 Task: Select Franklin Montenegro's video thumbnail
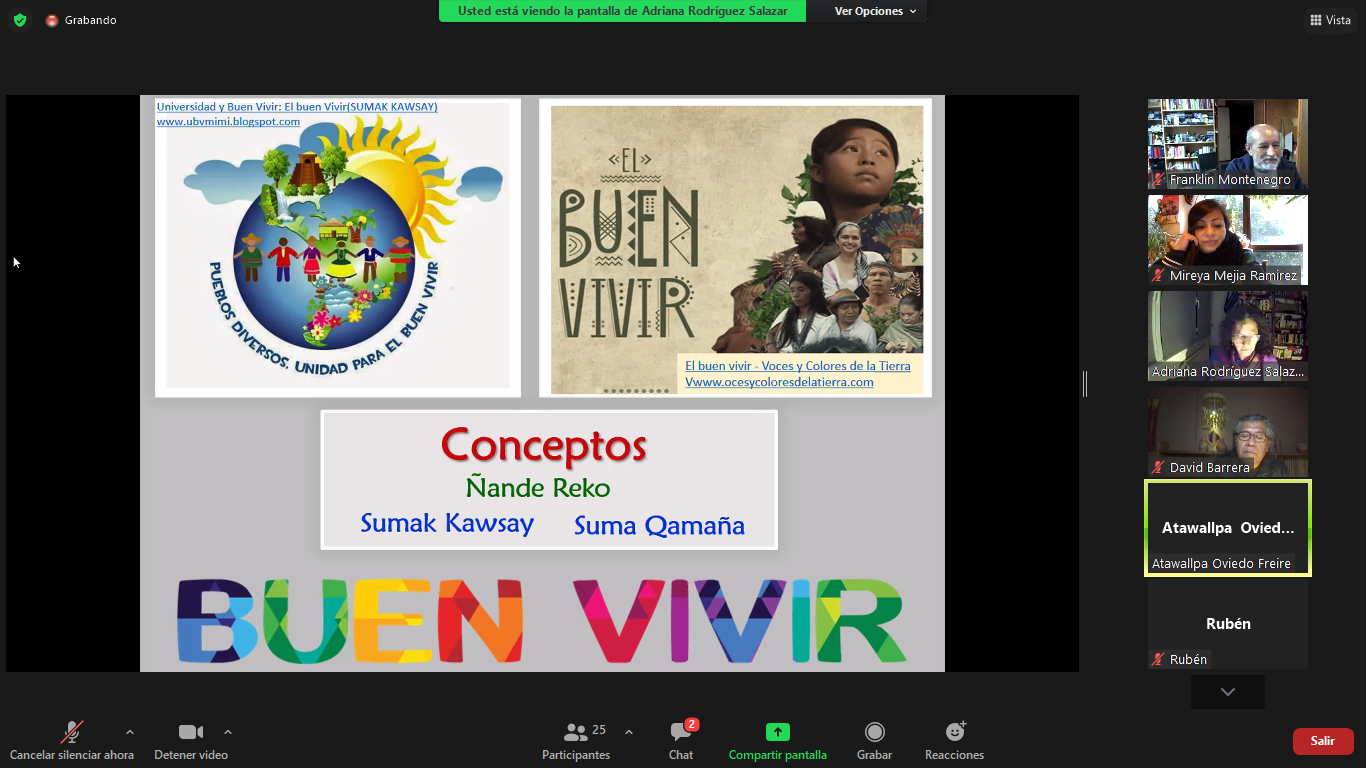[1227, 144]
